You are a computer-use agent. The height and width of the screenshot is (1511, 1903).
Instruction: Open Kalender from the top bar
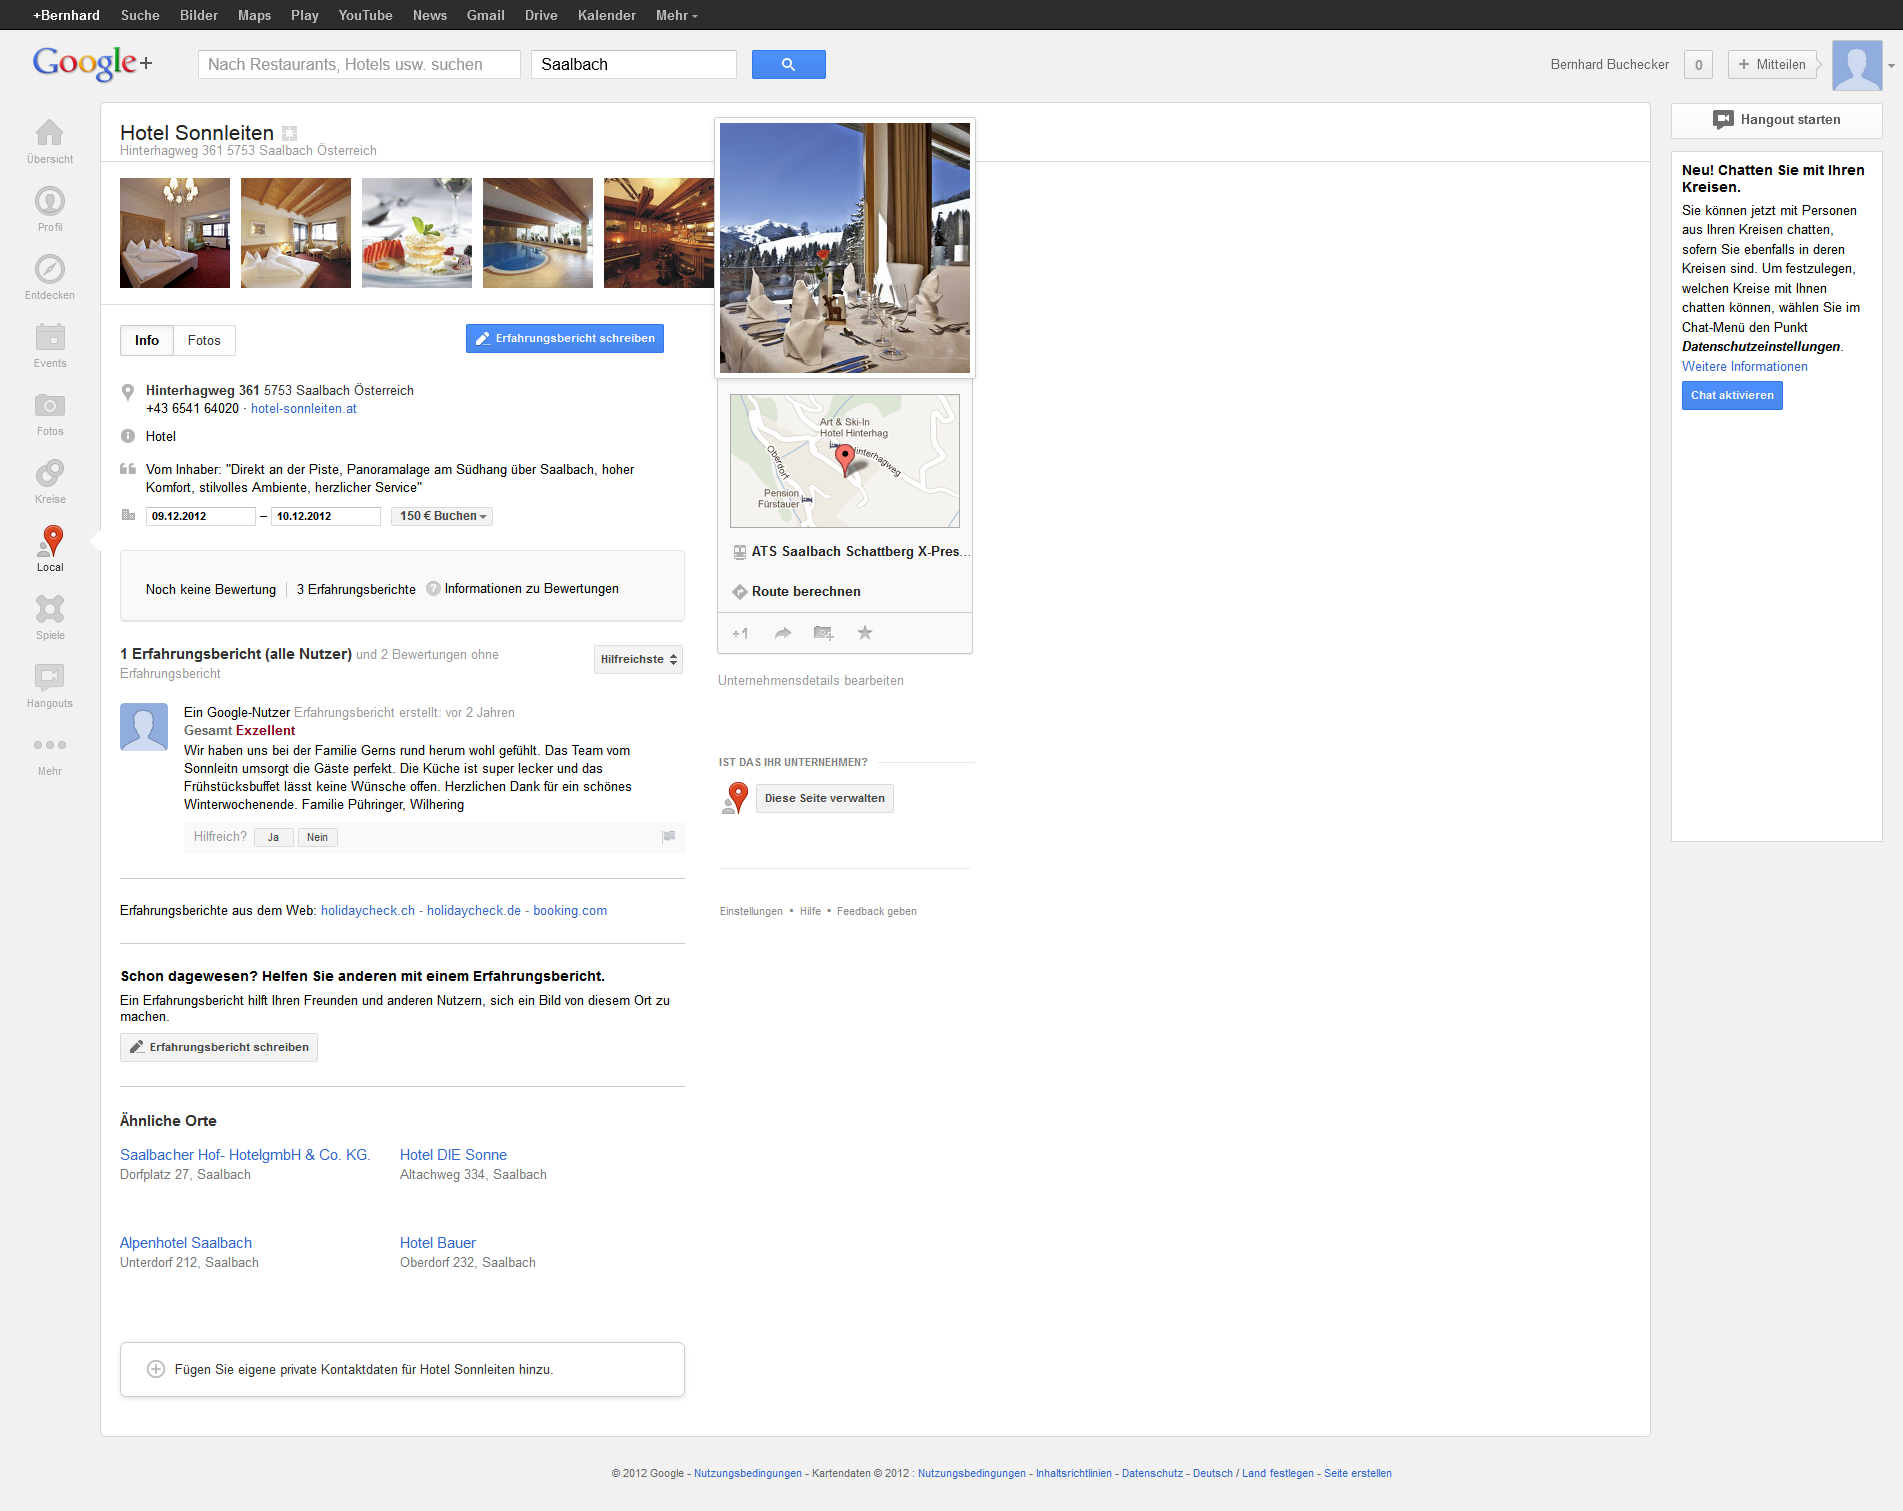[606, 15]
